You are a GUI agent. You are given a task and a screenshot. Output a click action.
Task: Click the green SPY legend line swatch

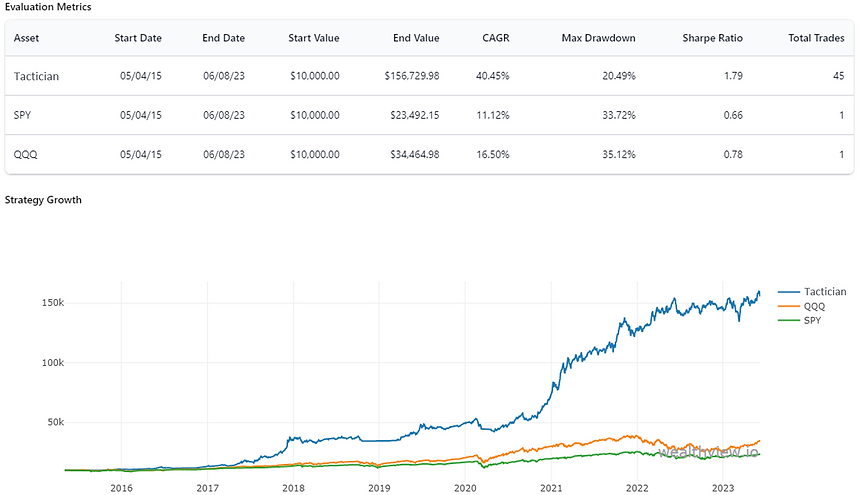(x=787, y=319)
